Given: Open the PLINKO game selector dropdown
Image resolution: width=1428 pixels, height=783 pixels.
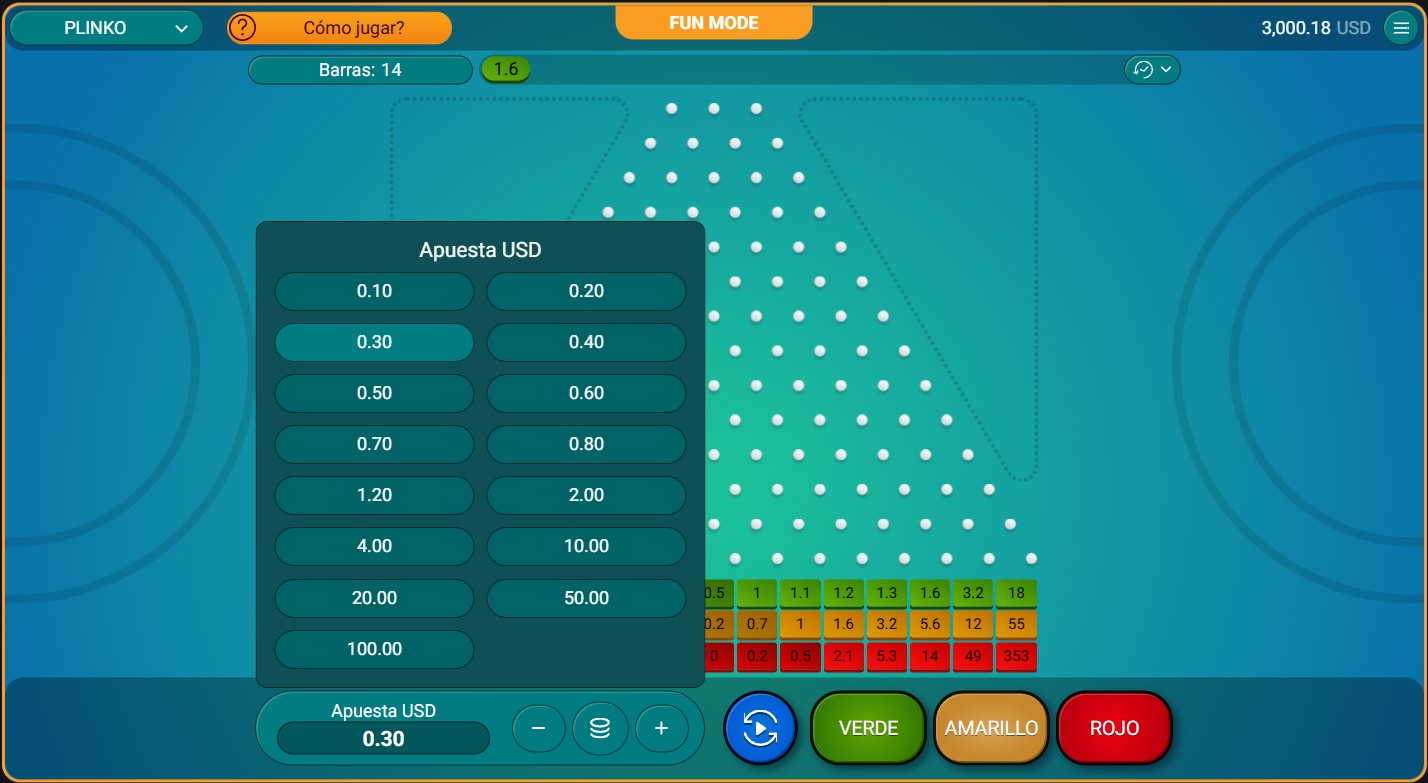Looking at the screenshot, I should [x=106, y=28].
